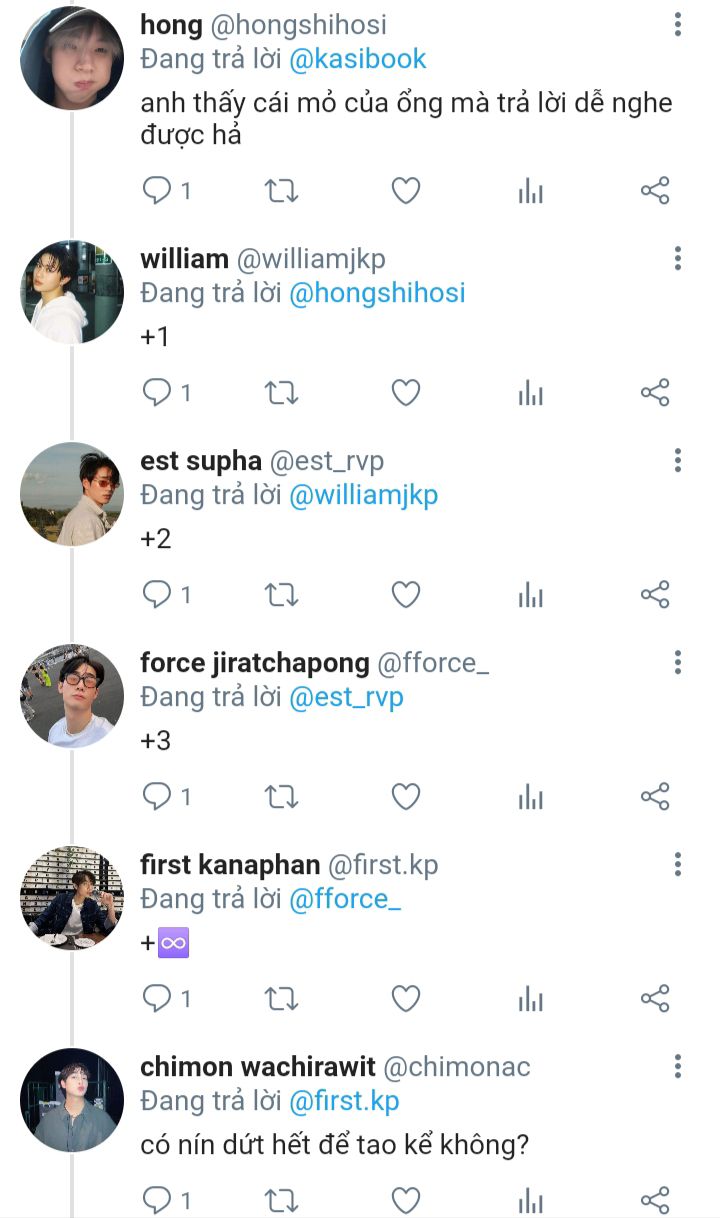Open more options on hong's tweet
Image resolution: width=720 pixels, height=1218 pixels.
pyautogui.click(x=678, y=25)
